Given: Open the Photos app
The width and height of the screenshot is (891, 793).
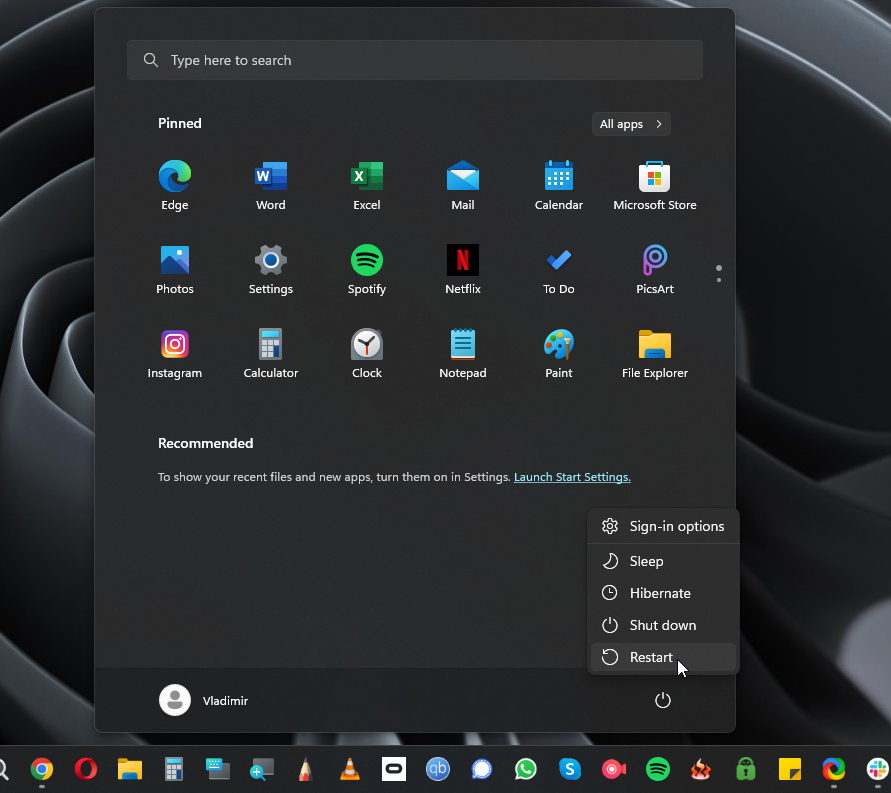Looking at the screenshot, I should (x=174, y=270).
